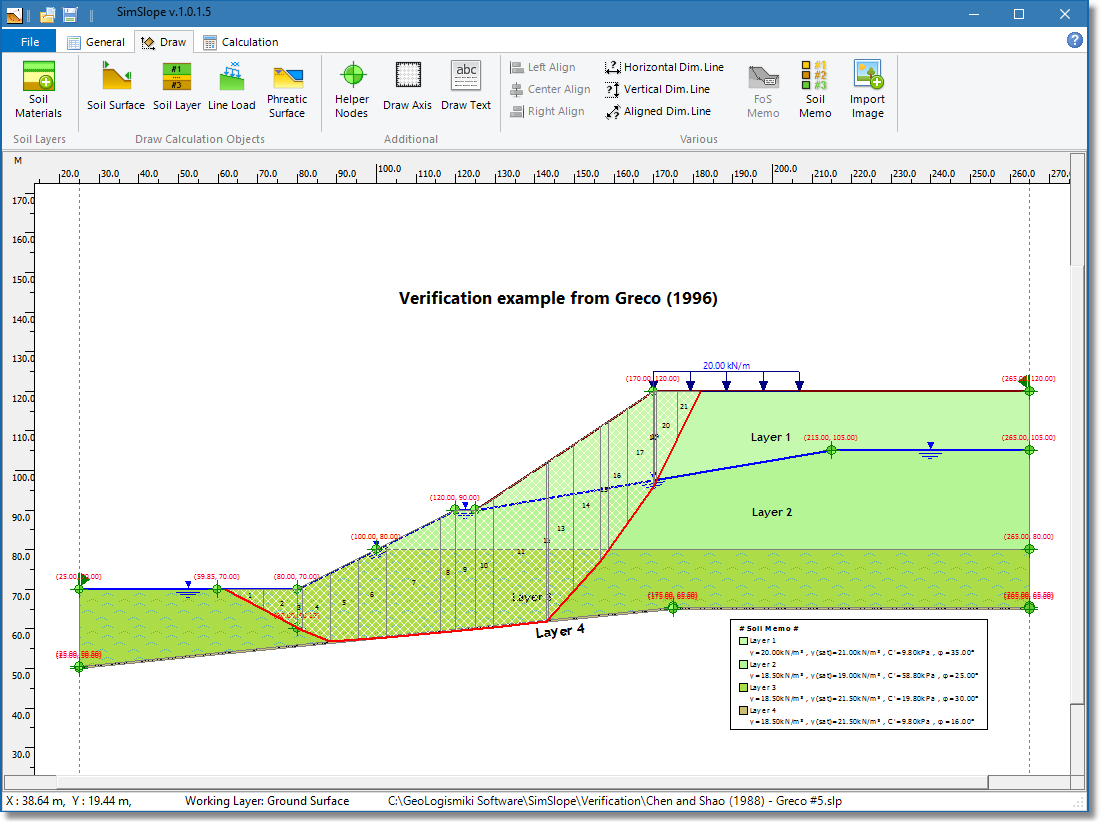Pick the Aligned Dim. Line tool

[665, 111]
